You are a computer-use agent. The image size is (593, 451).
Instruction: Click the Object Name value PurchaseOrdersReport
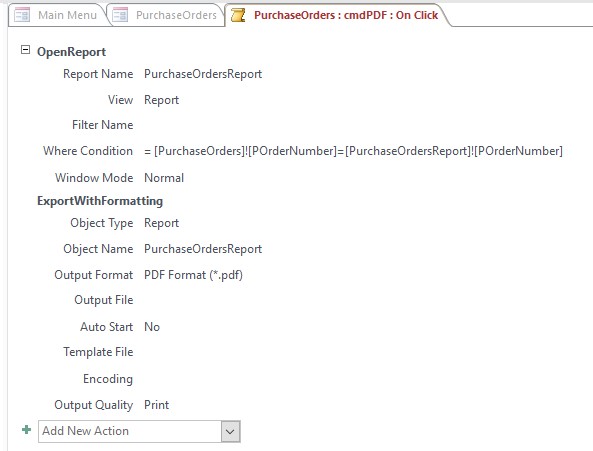pos(203,249)
